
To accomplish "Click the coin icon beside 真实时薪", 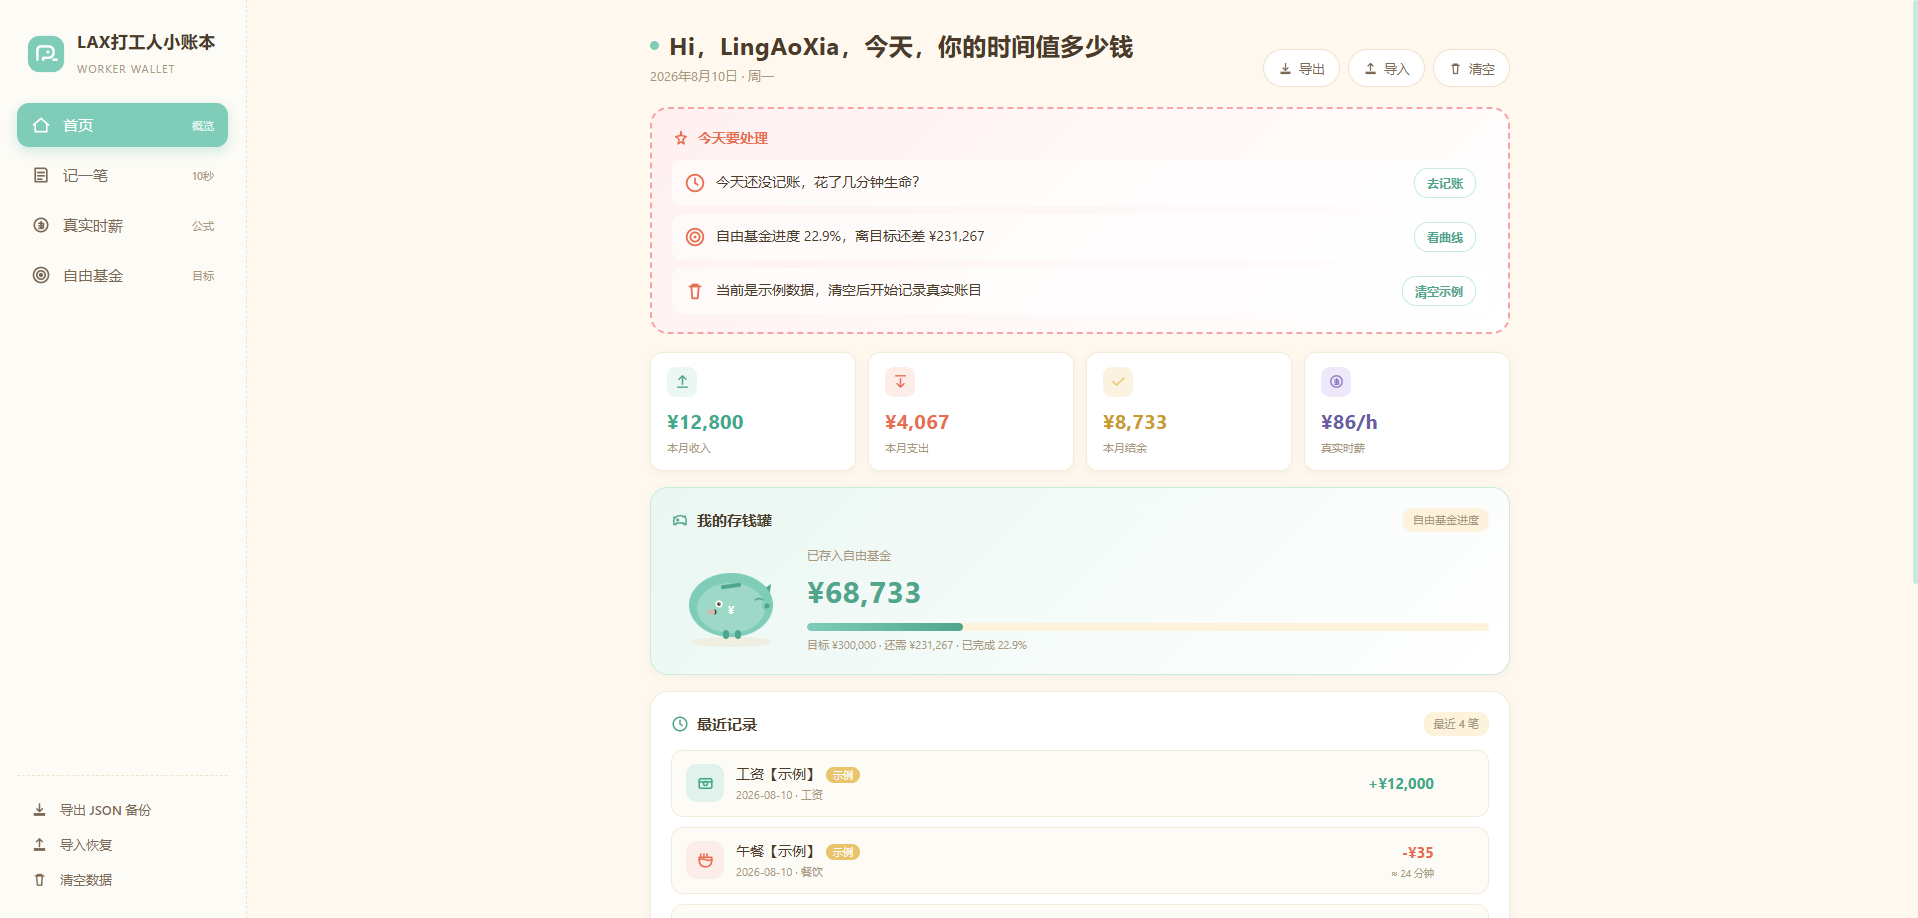I will click(41, 225).
